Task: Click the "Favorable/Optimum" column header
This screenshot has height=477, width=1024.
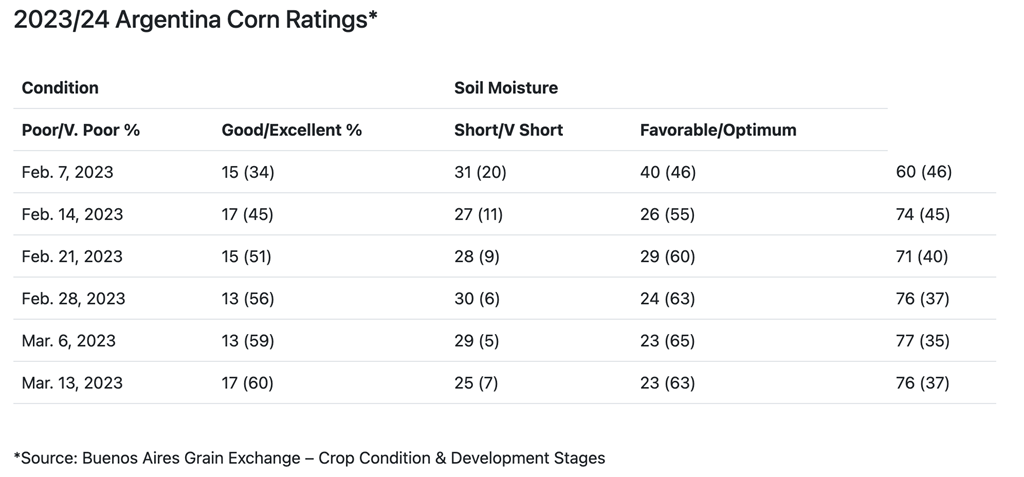Action: tap(718, 130)
